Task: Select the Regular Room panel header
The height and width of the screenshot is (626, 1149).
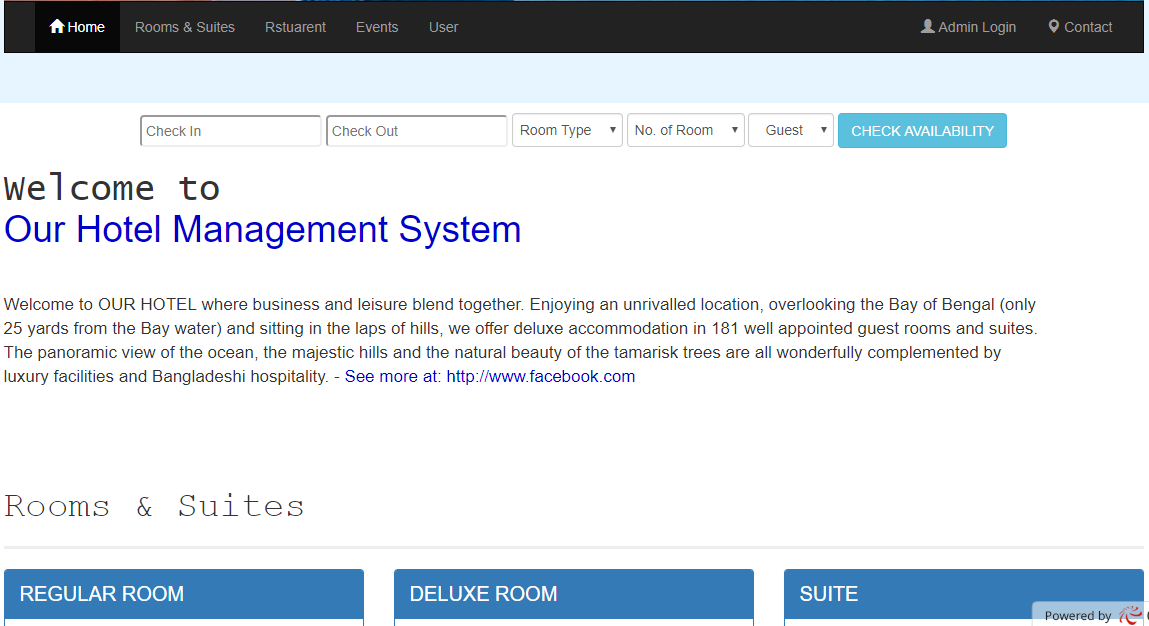Action: [183, 594]
